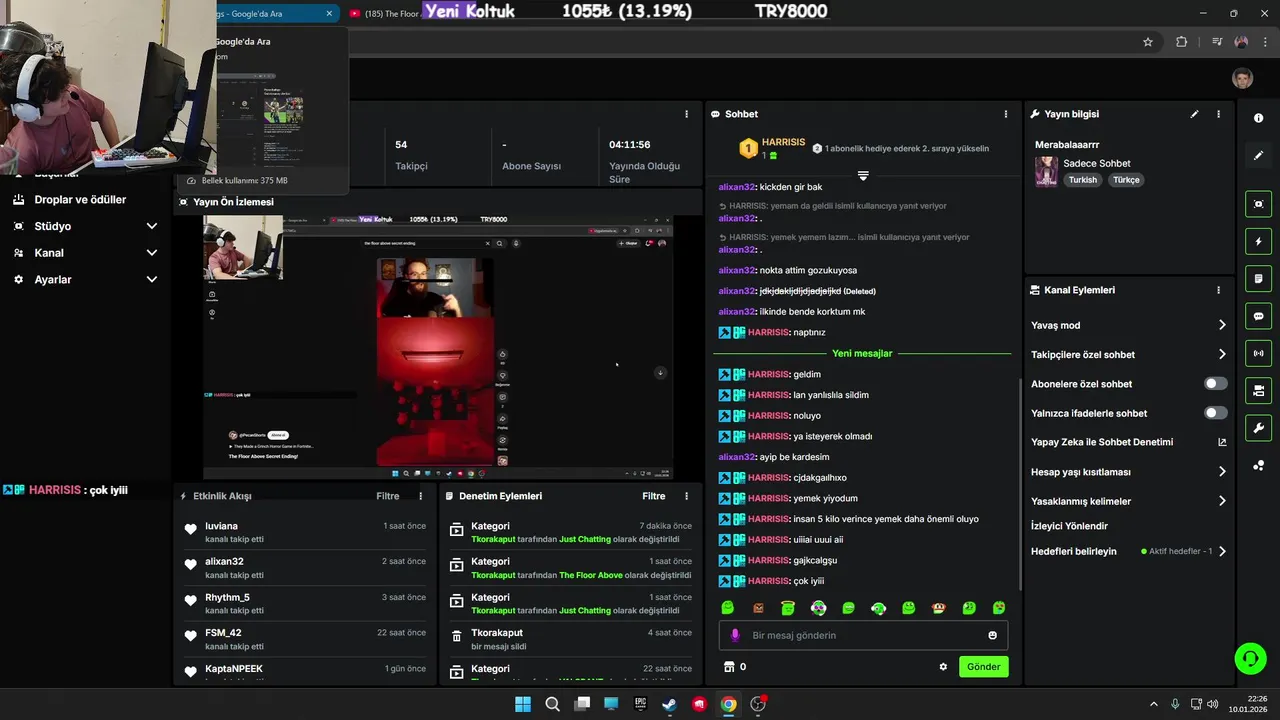Click the chat bubble rail icon
1280x720 pixels.
coord(1258,316)
